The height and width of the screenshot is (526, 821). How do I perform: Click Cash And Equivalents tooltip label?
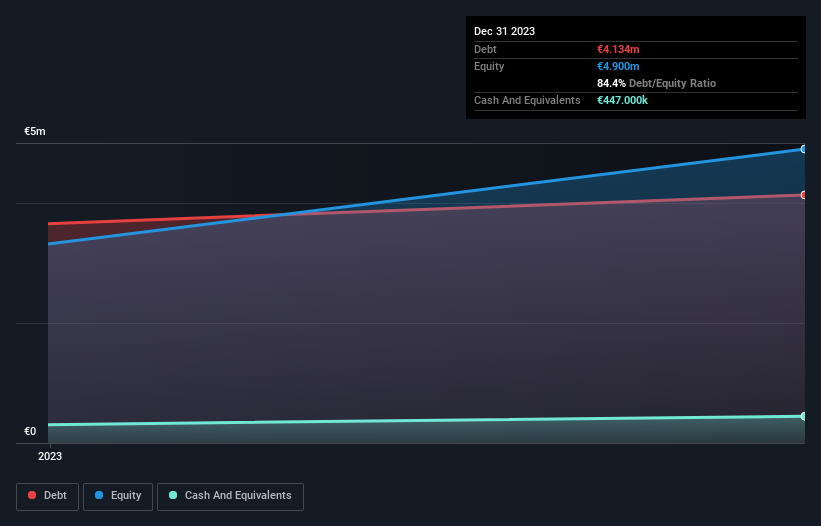527,100
